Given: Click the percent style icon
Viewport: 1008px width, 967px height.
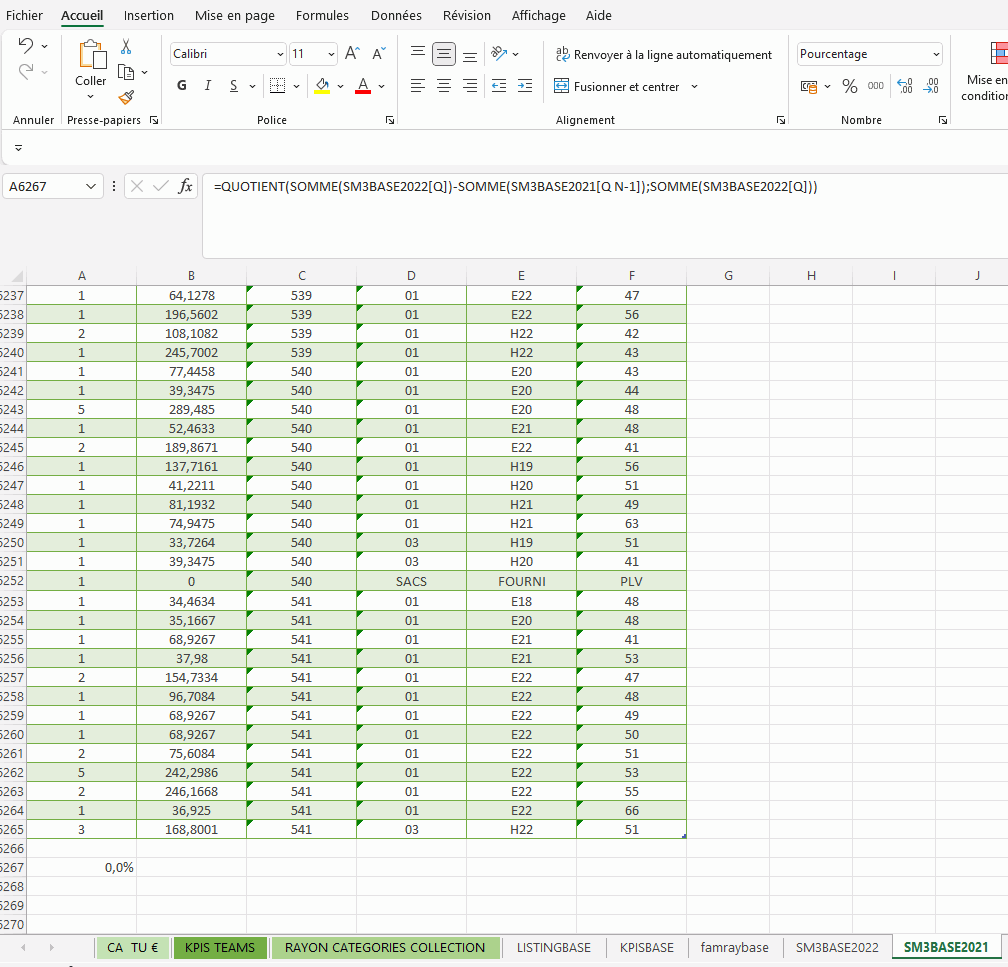Looking at the screenshot, I should (x=850, y=86).
